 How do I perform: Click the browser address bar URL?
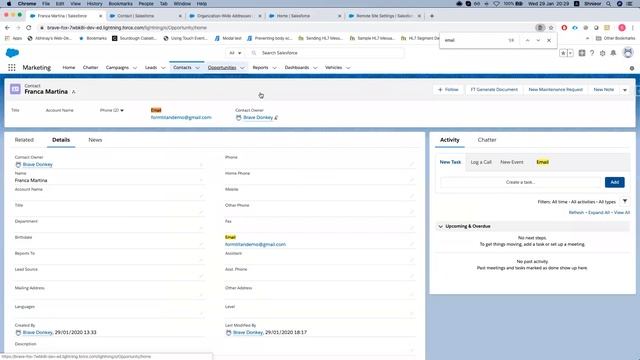[x=127, y=28]
